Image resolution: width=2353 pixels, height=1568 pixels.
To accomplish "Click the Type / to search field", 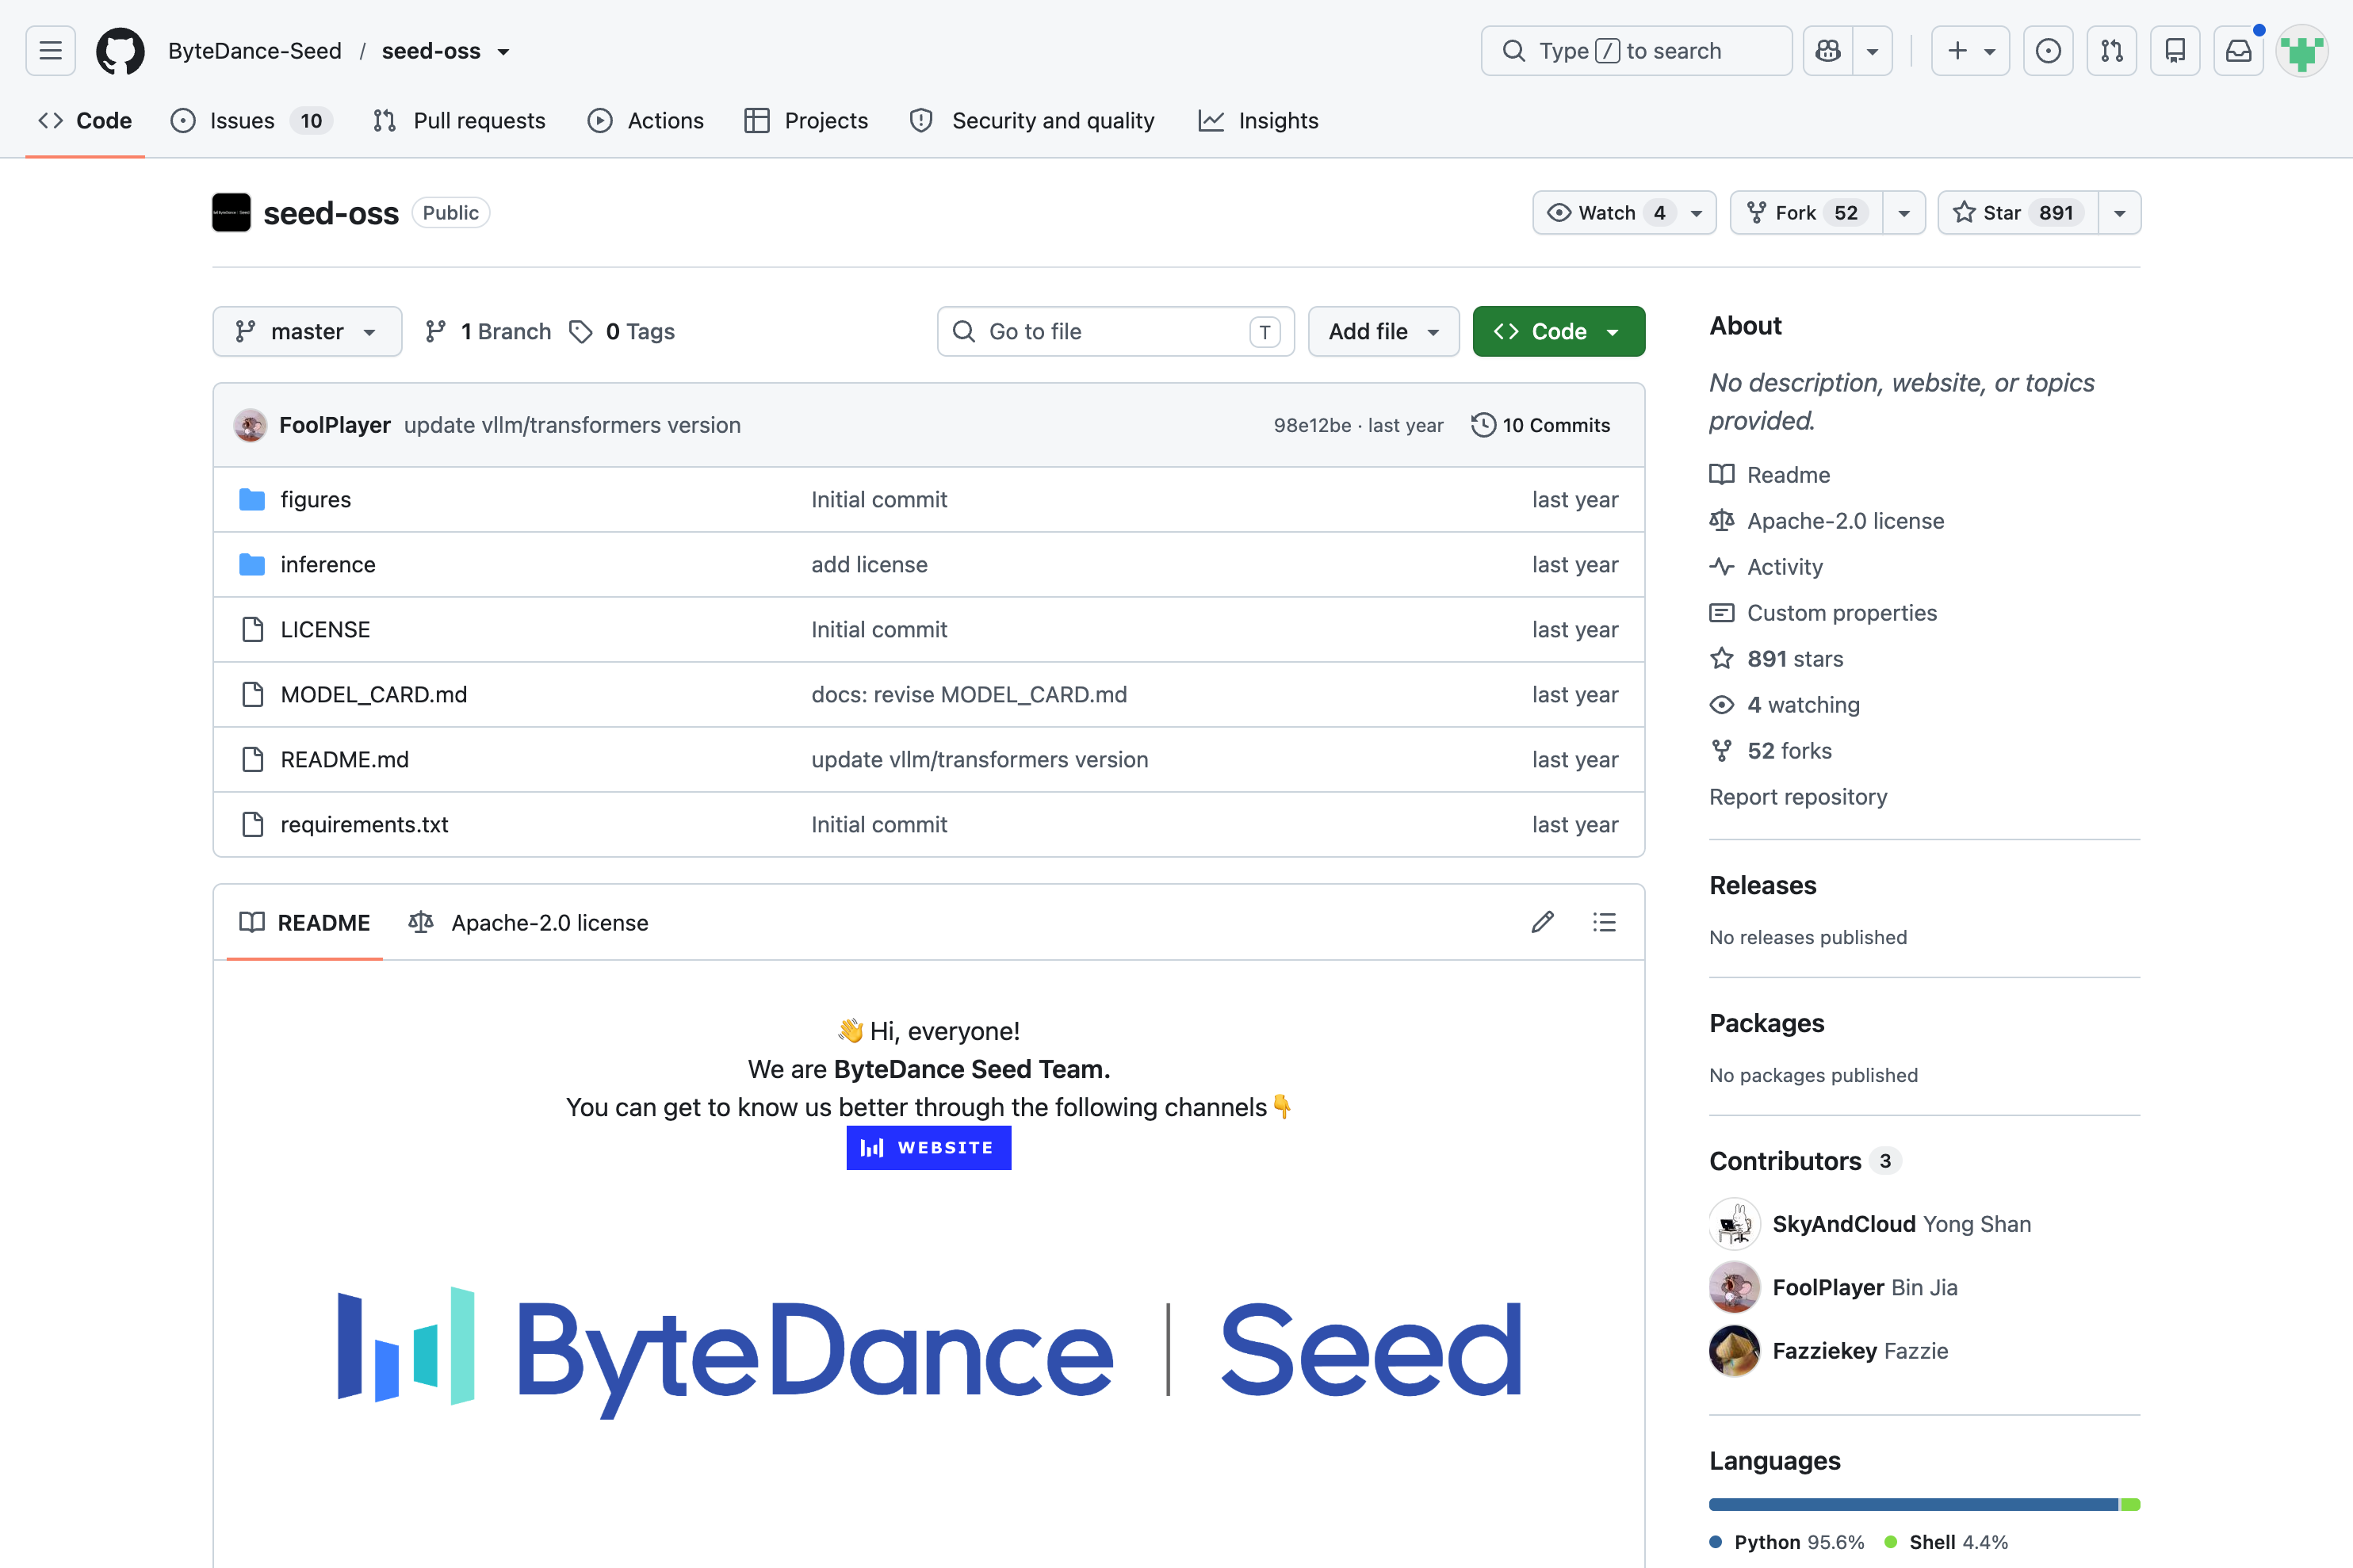I will tap(1636, 50).
